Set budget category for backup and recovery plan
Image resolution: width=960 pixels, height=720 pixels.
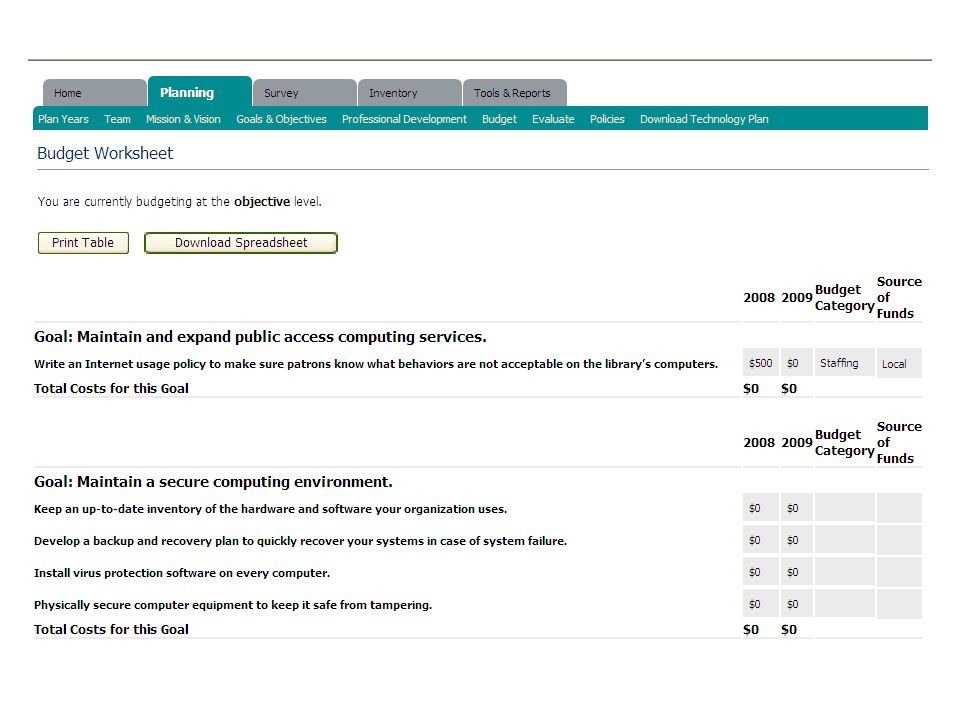click(x=844, y=540)
